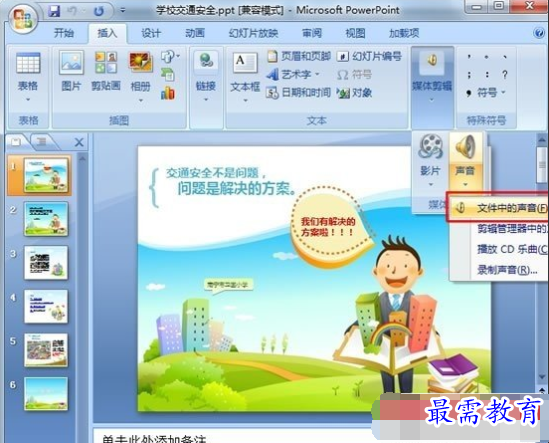This screenshot has height=443, width=549.
Task: Select slide 2 thumbnail
Action: coord(46,219)
